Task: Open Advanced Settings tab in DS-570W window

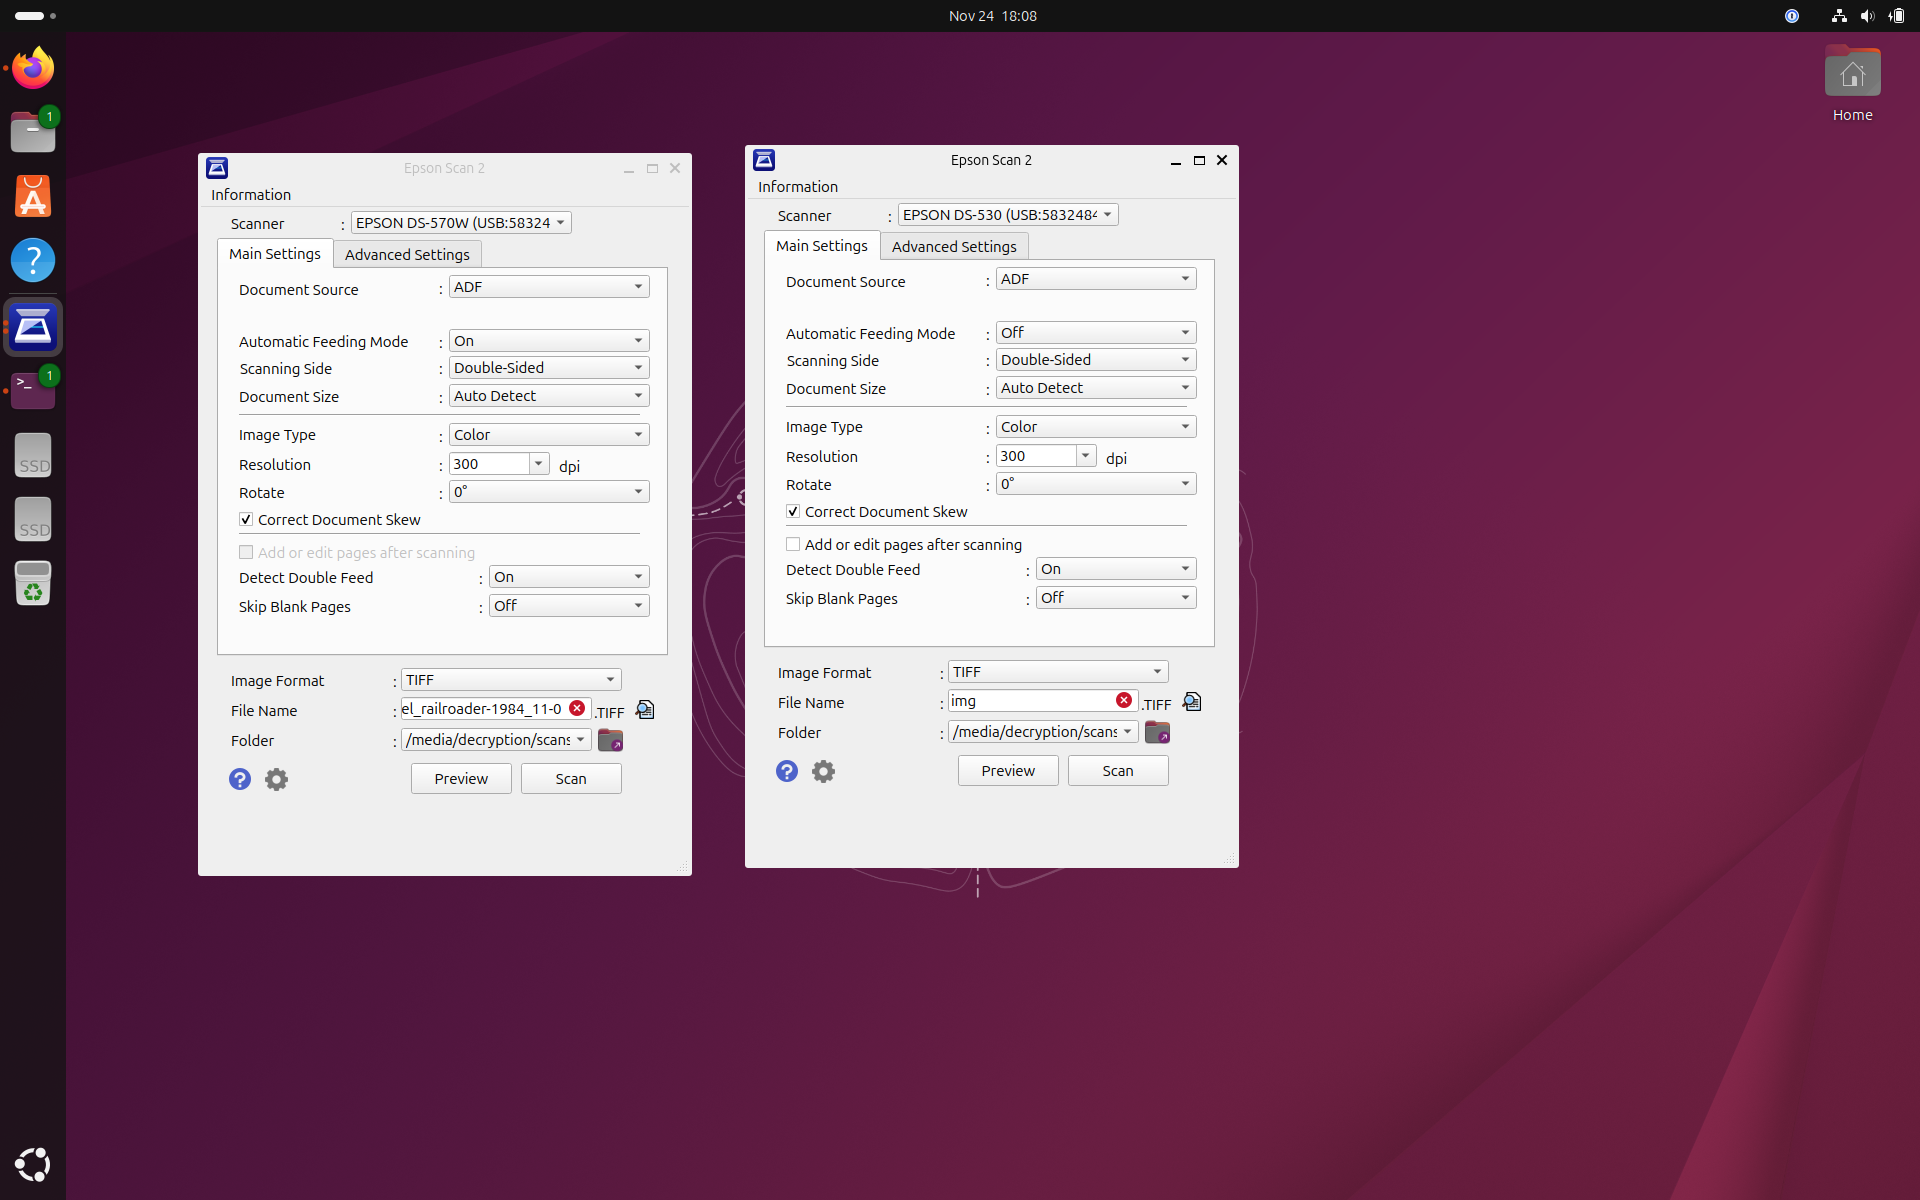Action: [x=406, y=254]
